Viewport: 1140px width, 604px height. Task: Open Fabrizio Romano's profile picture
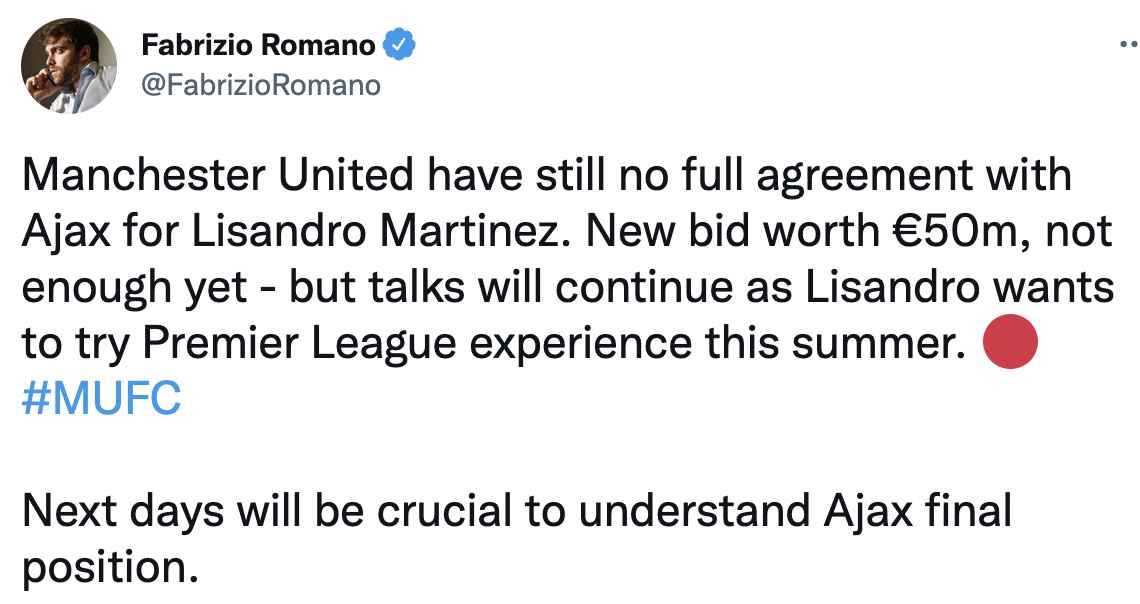[x=68, y=67]
